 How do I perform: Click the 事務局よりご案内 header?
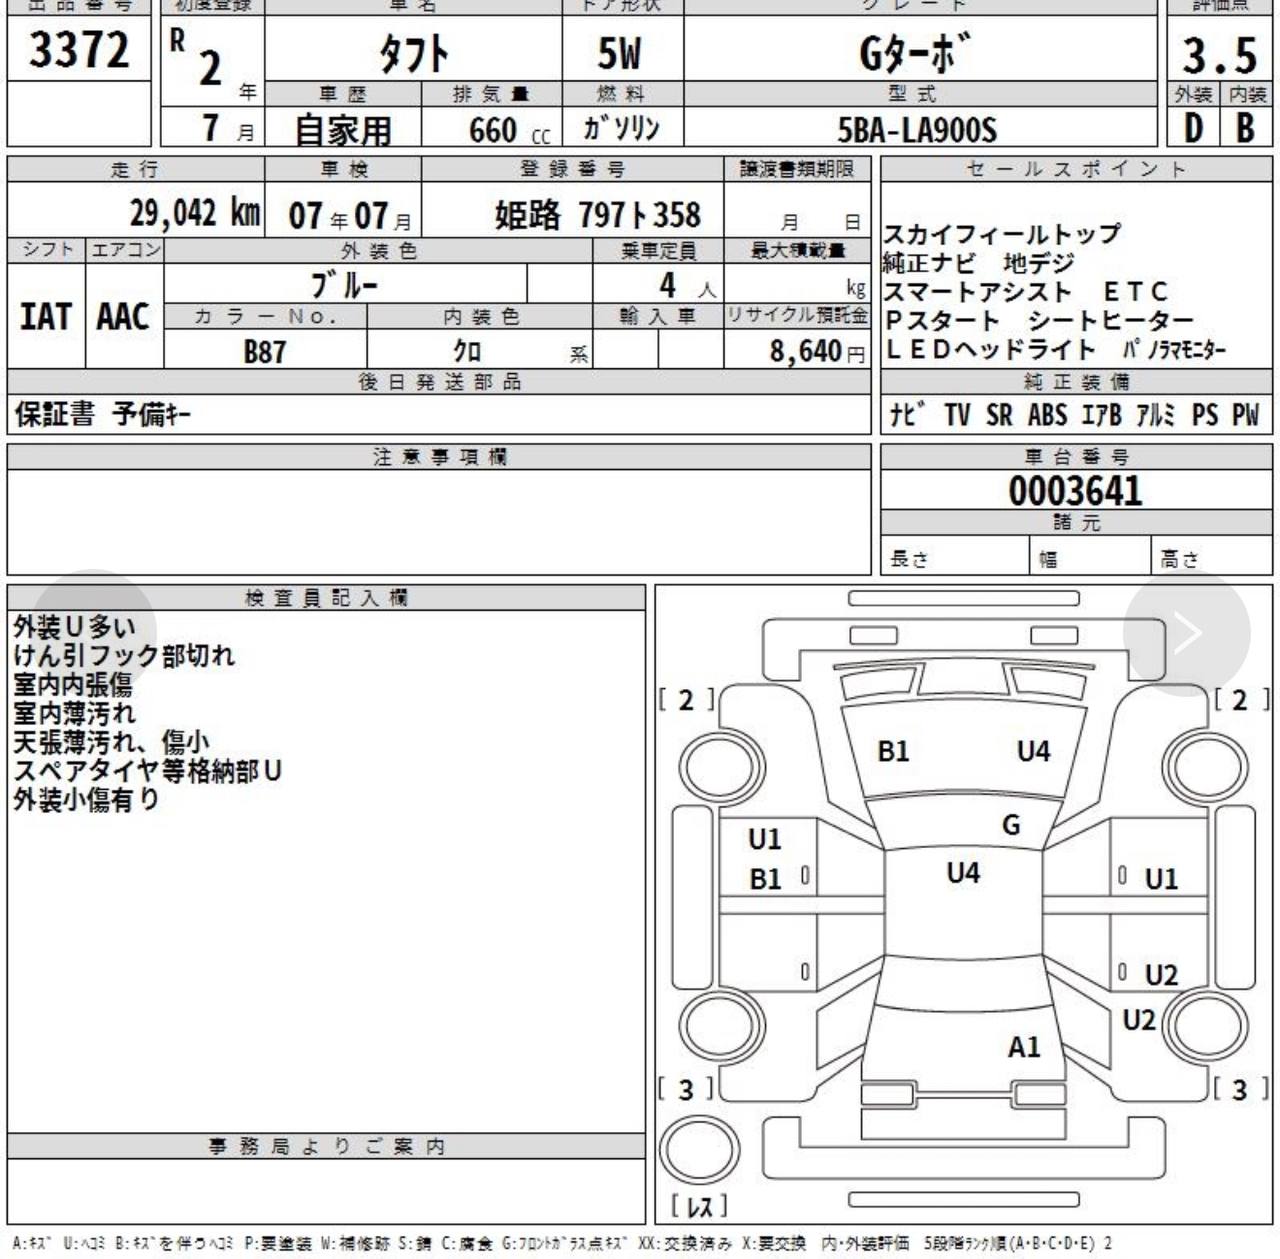tap(327, 1146)
